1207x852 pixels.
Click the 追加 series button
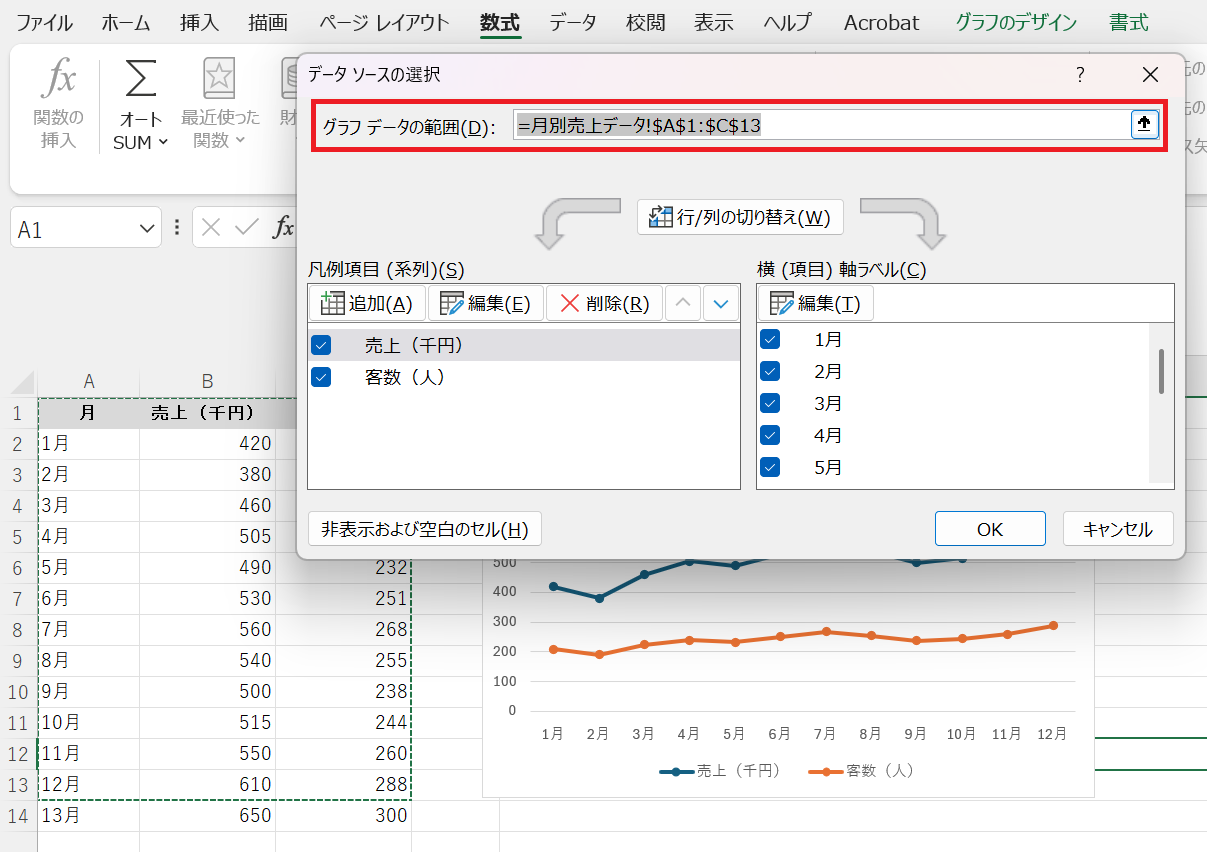click(x=367, y=303)
